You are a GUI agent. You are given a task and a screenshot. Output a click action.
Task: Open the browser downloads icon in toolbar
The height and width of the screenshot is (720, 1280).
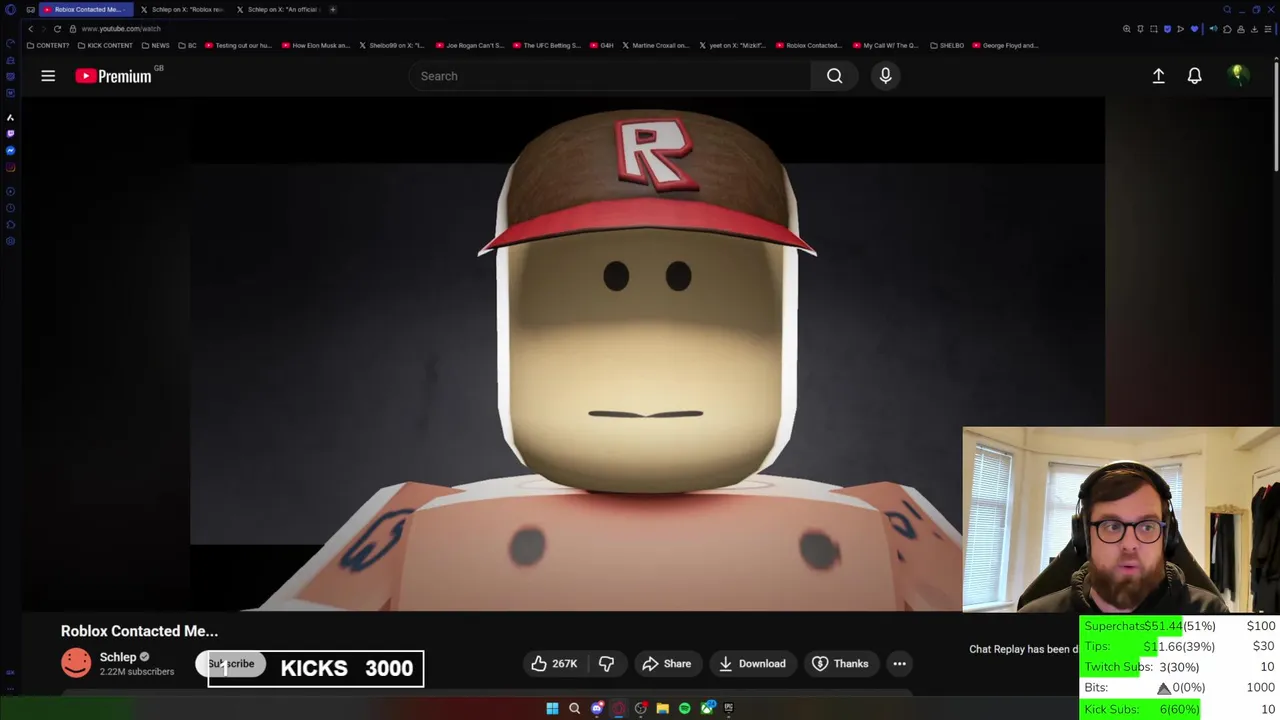pyautogui.click(x=1254, y=29)
